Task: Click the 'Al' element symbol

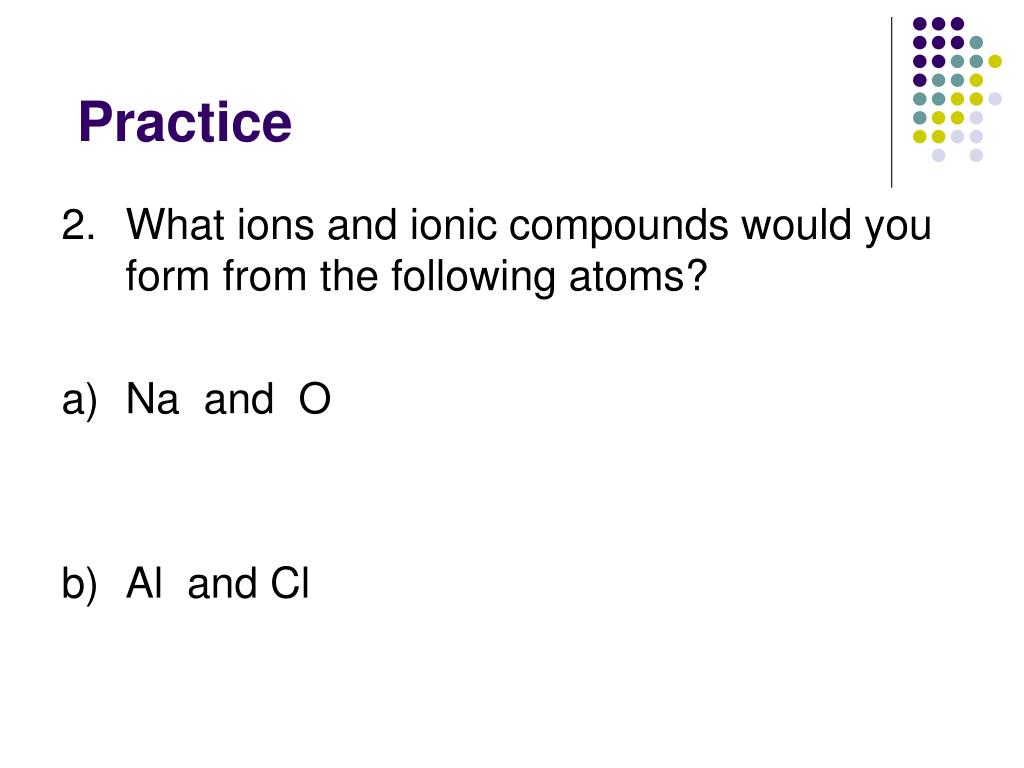Action: point(144,583)
